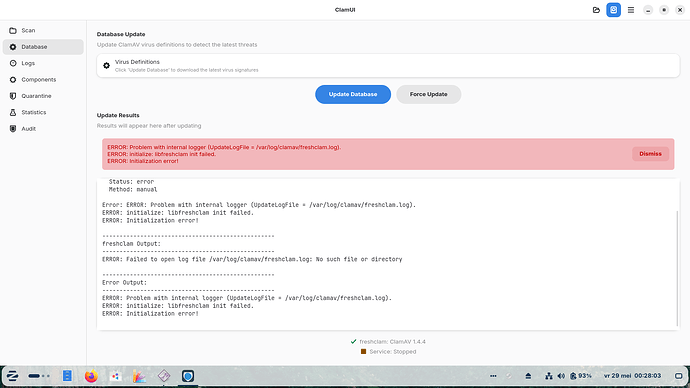Click the freshclam ClamAV 1.4.4 status text
690x388 pixels.
coord(393,341)
